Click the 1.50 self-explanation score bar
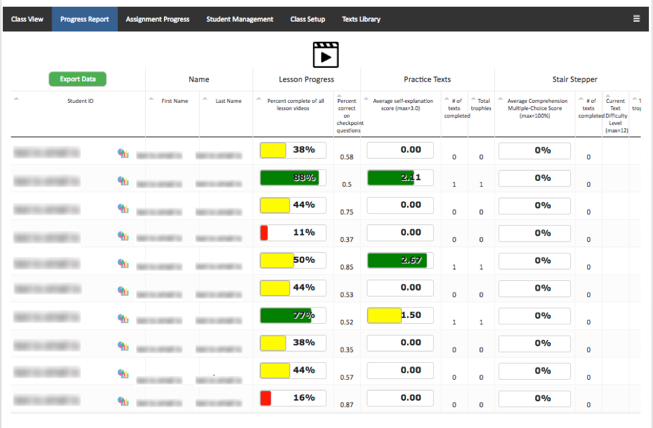The image size is (653, 428). point(400,316)
